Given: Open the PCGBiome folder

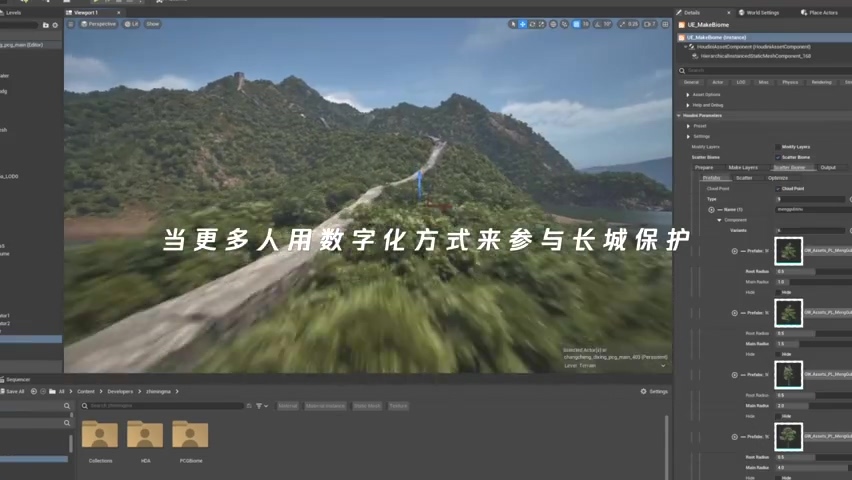Looking at the screenshot, I should pyautogui.click(x=190, y=438).
